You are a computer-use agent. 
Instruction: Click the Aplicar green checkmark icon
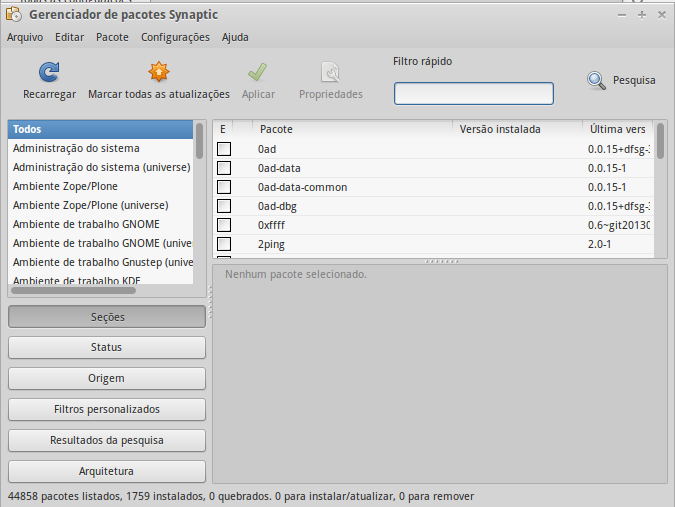(257, 72)
